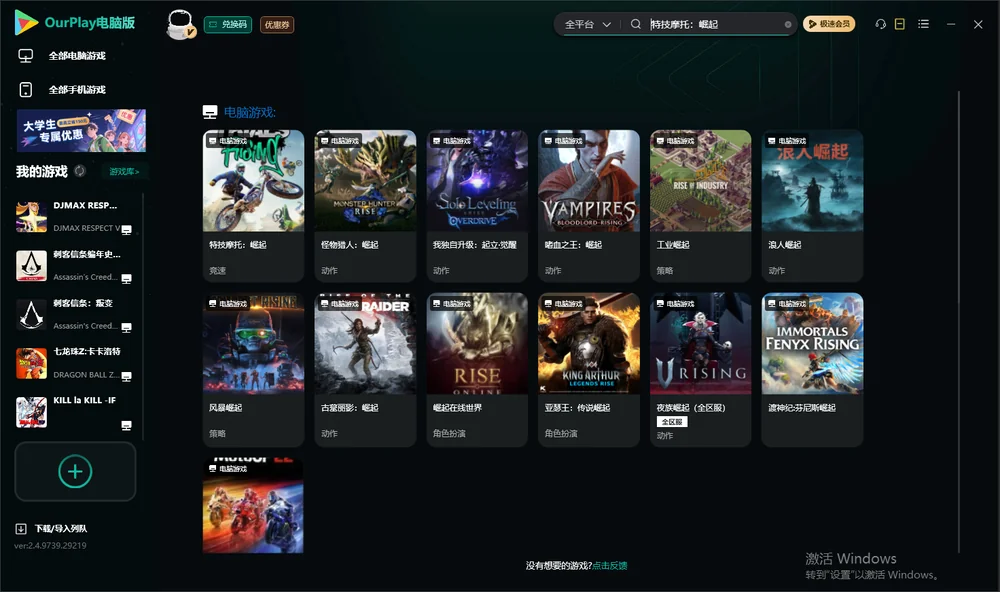This screenshot has height=592, width=1000.
Task: Open the King Arthur Legends Rise cover
Action: click(589, 344)
